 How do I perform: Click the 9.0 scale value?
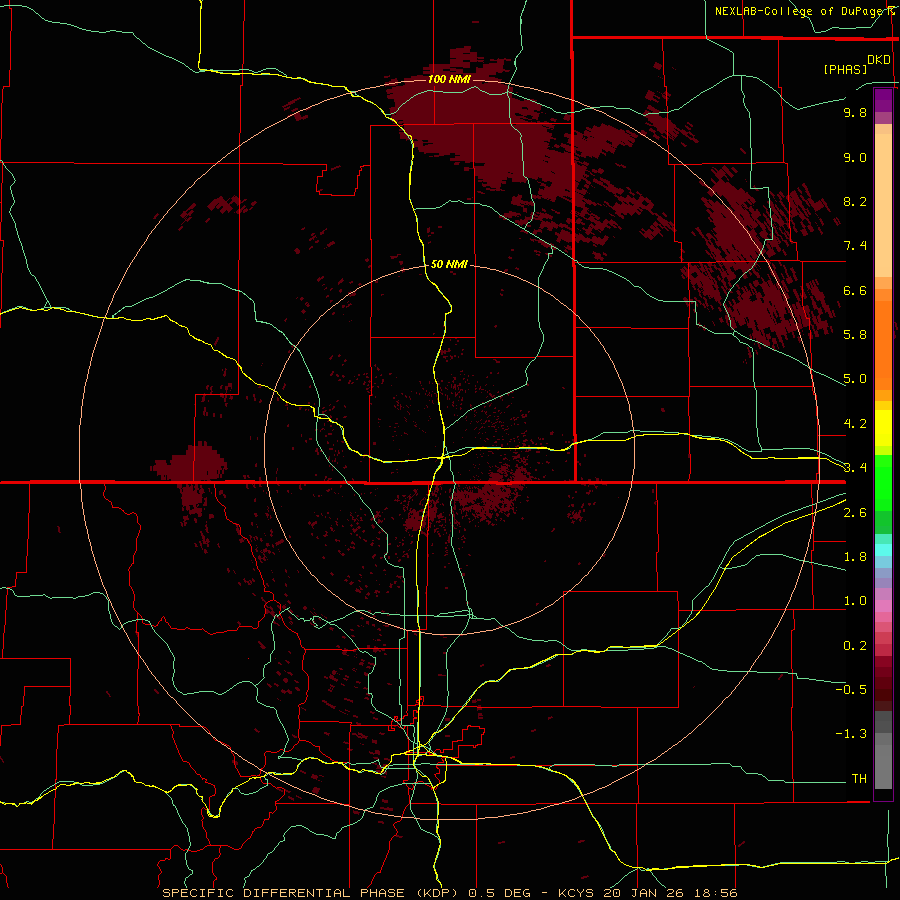pos(855,157)
